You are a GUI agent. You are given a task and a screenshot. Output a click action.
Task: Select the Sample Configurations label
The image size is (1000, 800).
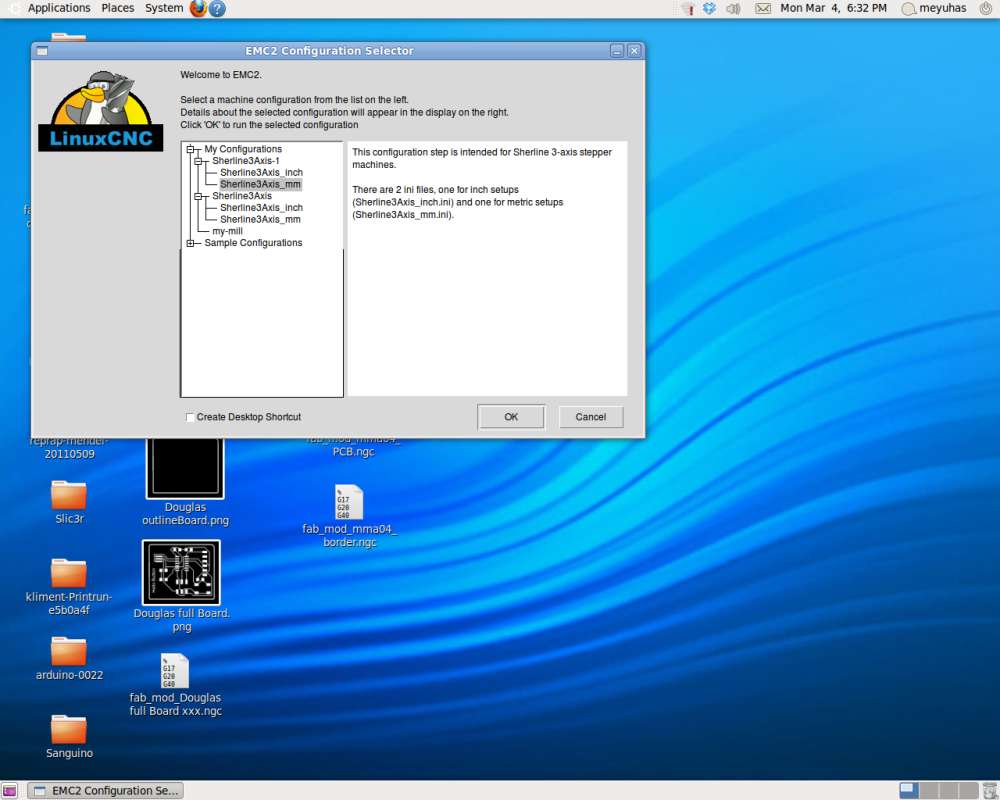pos(253,243)
